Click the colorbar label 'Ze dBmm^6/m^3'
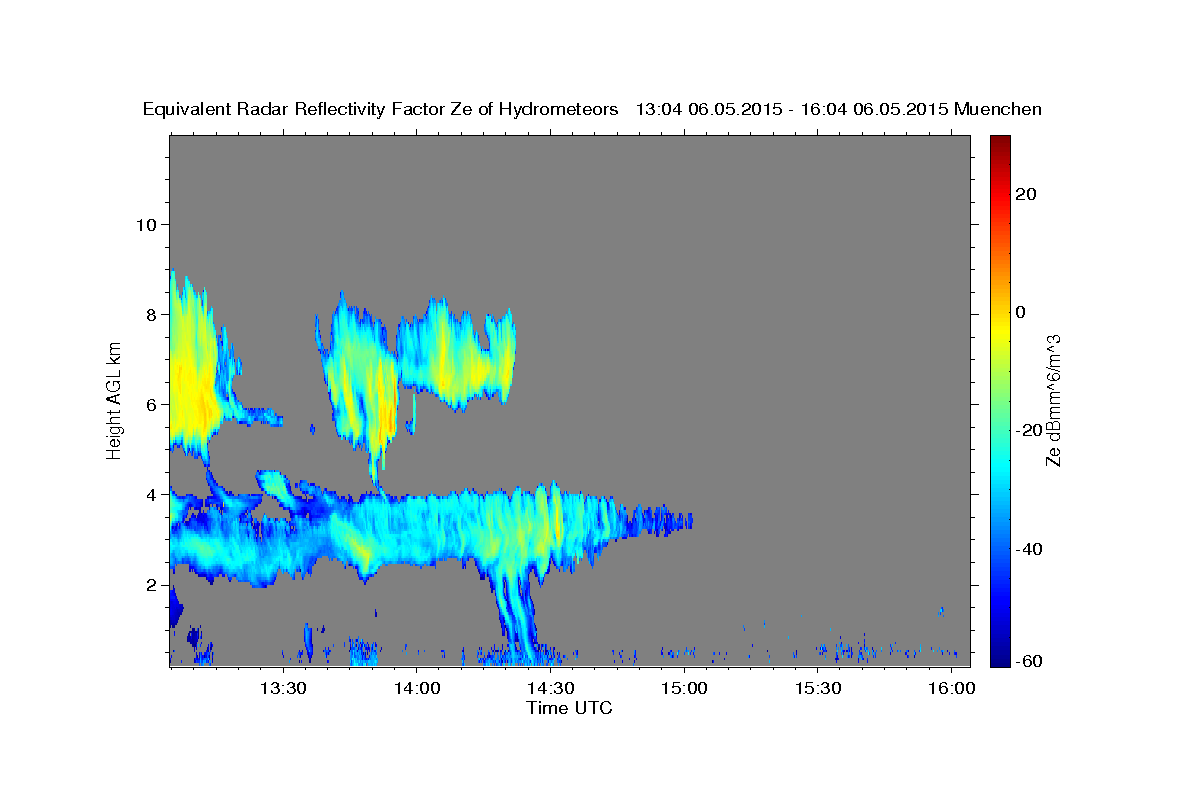Image resolution: width=1200 pixels, height=800 pixels. [x=1053, y=400]
